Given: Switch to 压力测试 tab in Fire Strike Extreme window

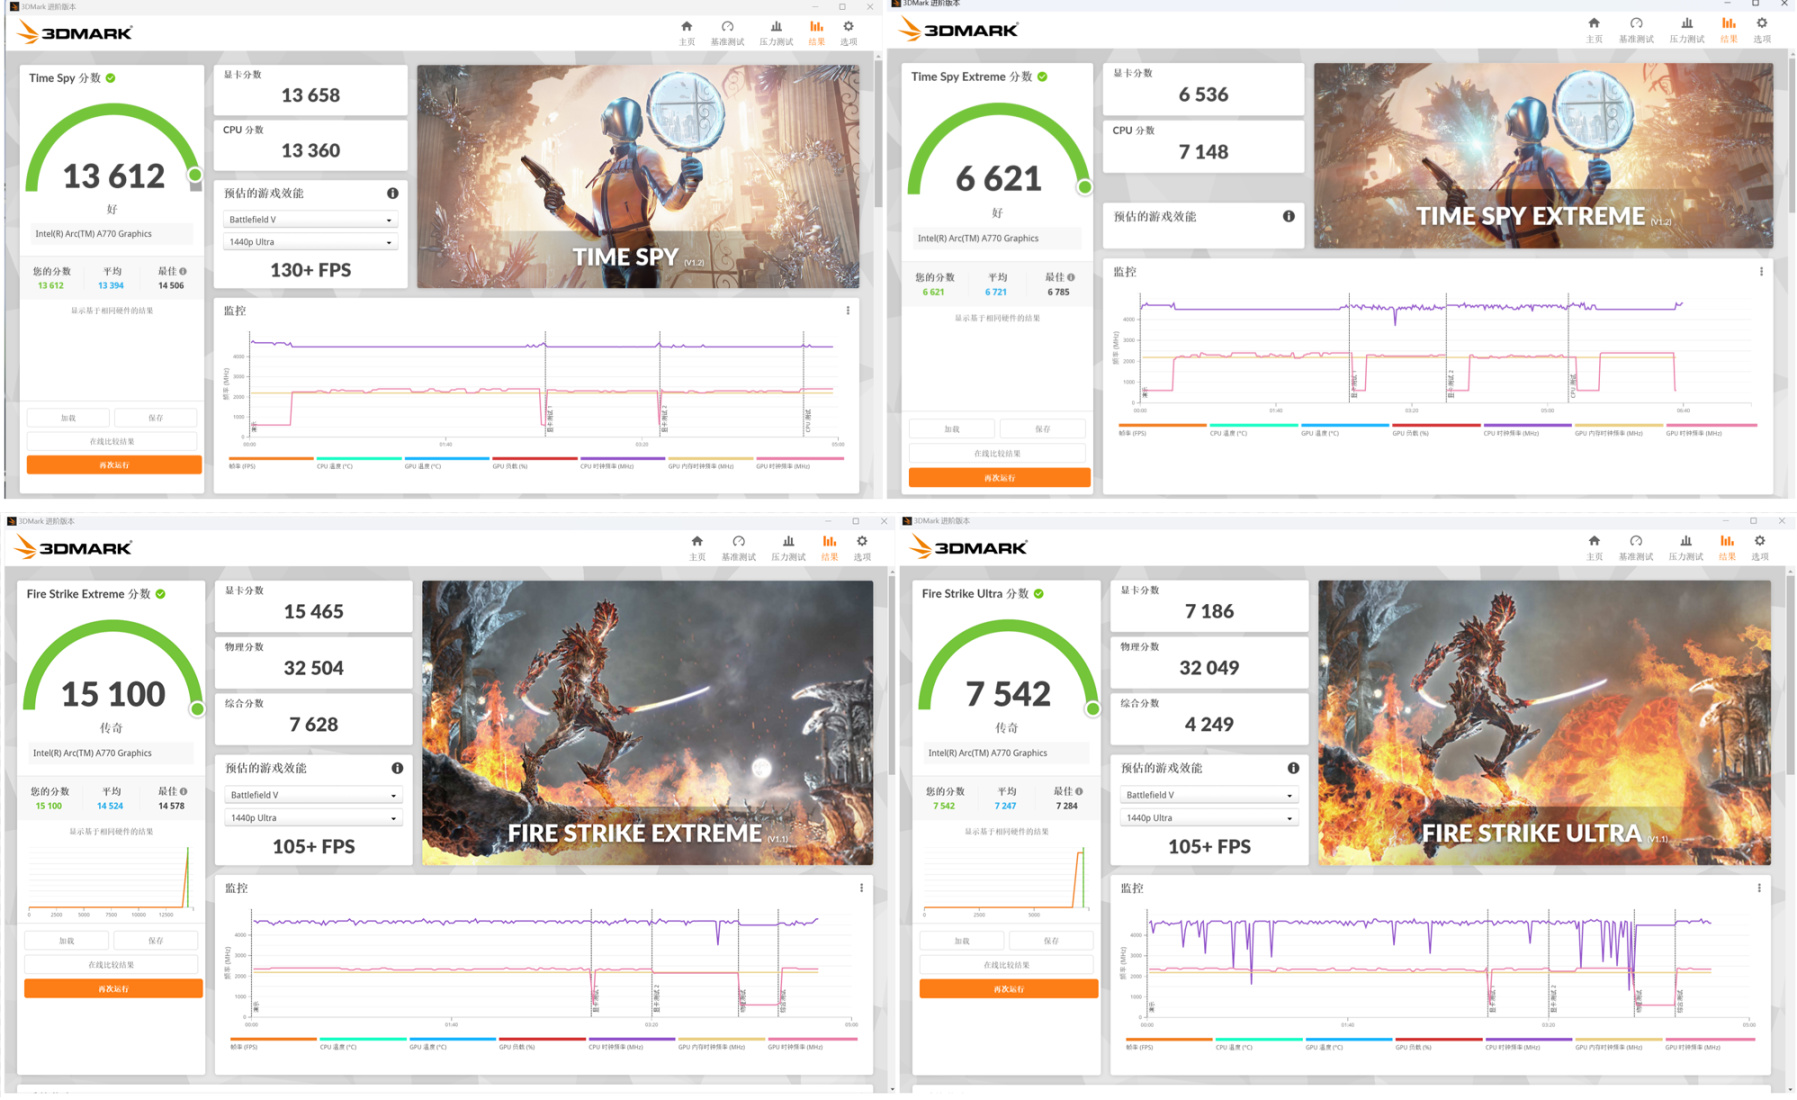Looking at the screenshot, I should [x=788, y=548].
